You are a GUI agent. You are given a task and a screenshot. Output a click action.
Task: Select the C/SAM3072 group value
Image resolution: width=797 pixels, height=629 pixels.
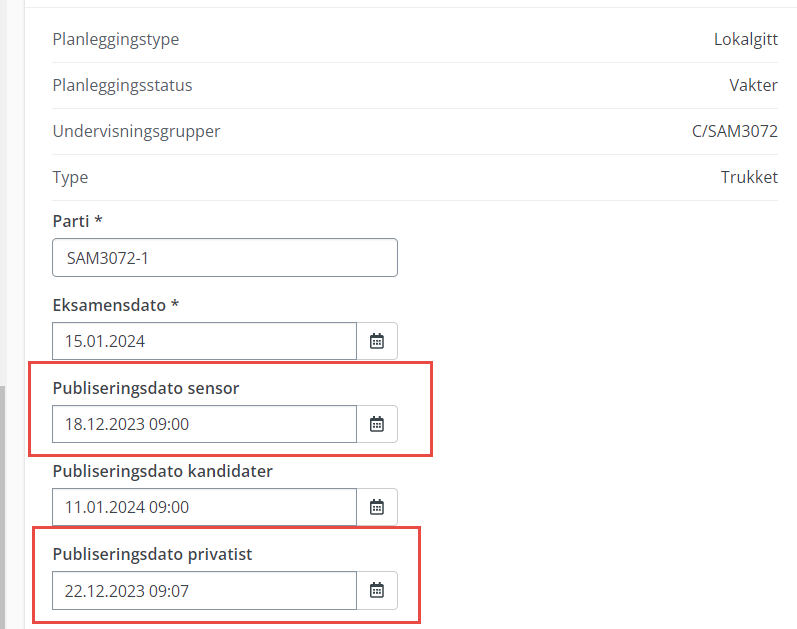pyautogui.click(x=734, y=131)
